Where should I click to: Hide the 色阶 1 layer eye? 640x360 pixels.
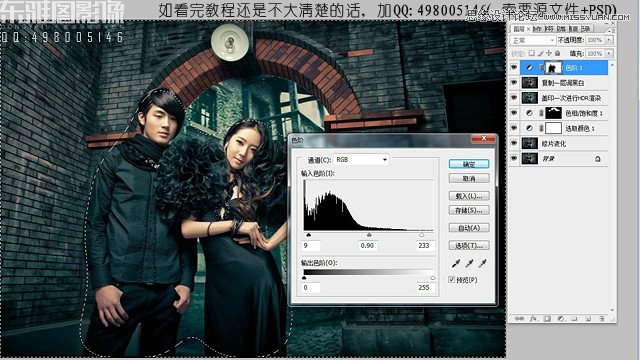514,67
